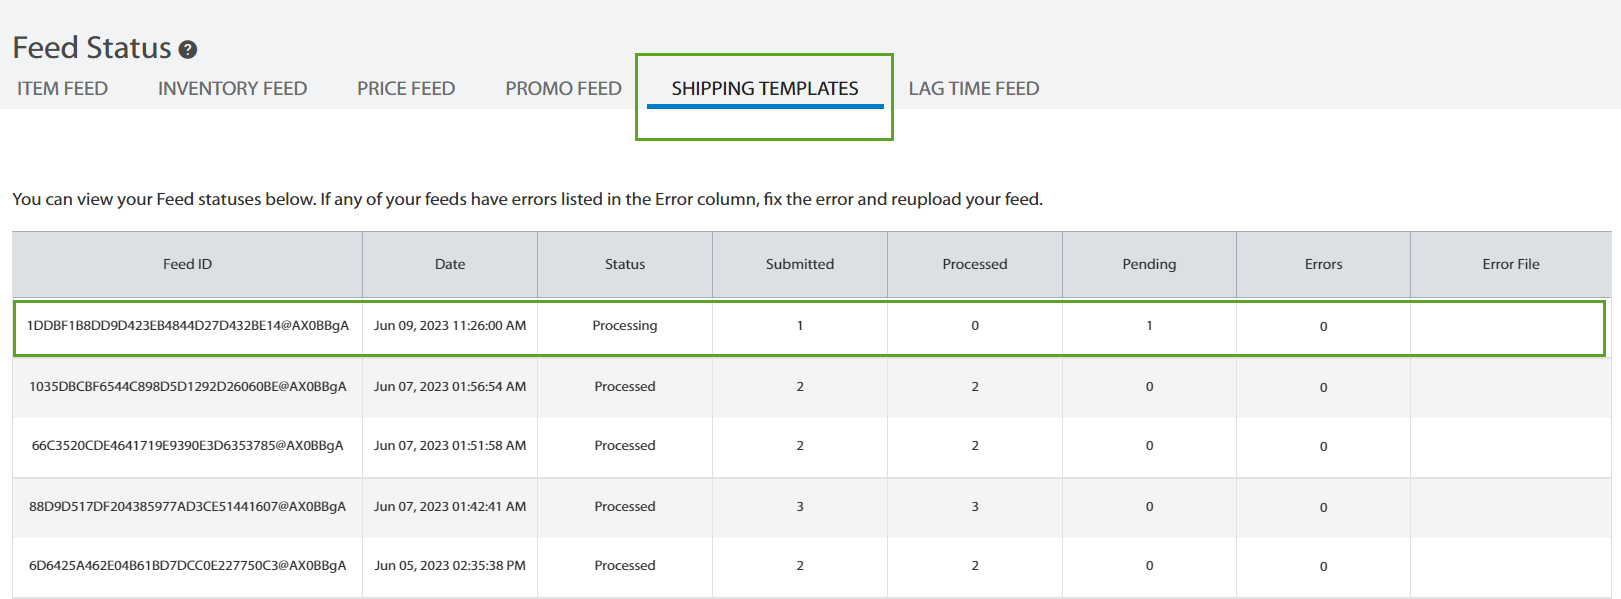Screen dimensions: 1621x599
Task: Select feed ID starting with 1DDBF1B8
Action: [x=188, y=325]
